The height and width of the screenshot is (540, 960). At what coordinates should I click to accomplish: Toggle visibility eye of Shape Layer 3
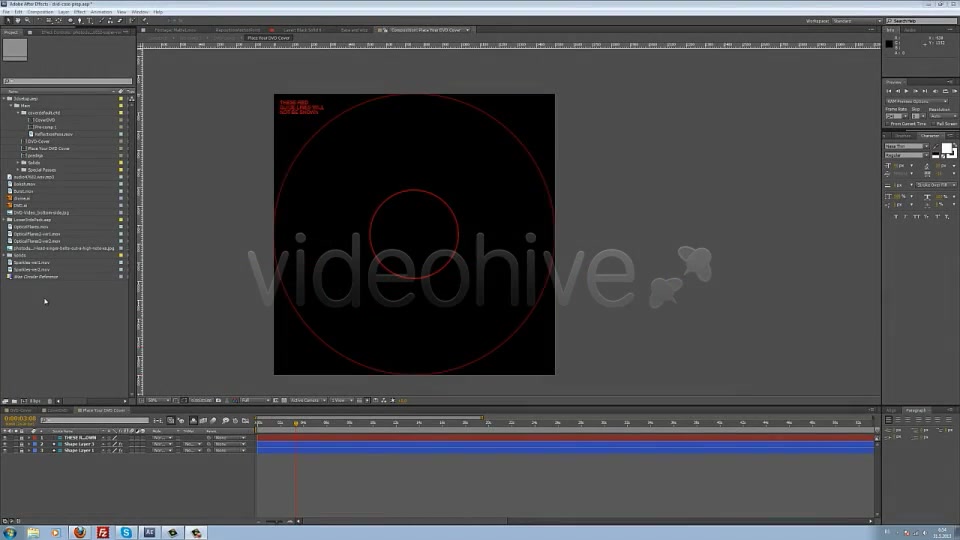click(5, 444)
